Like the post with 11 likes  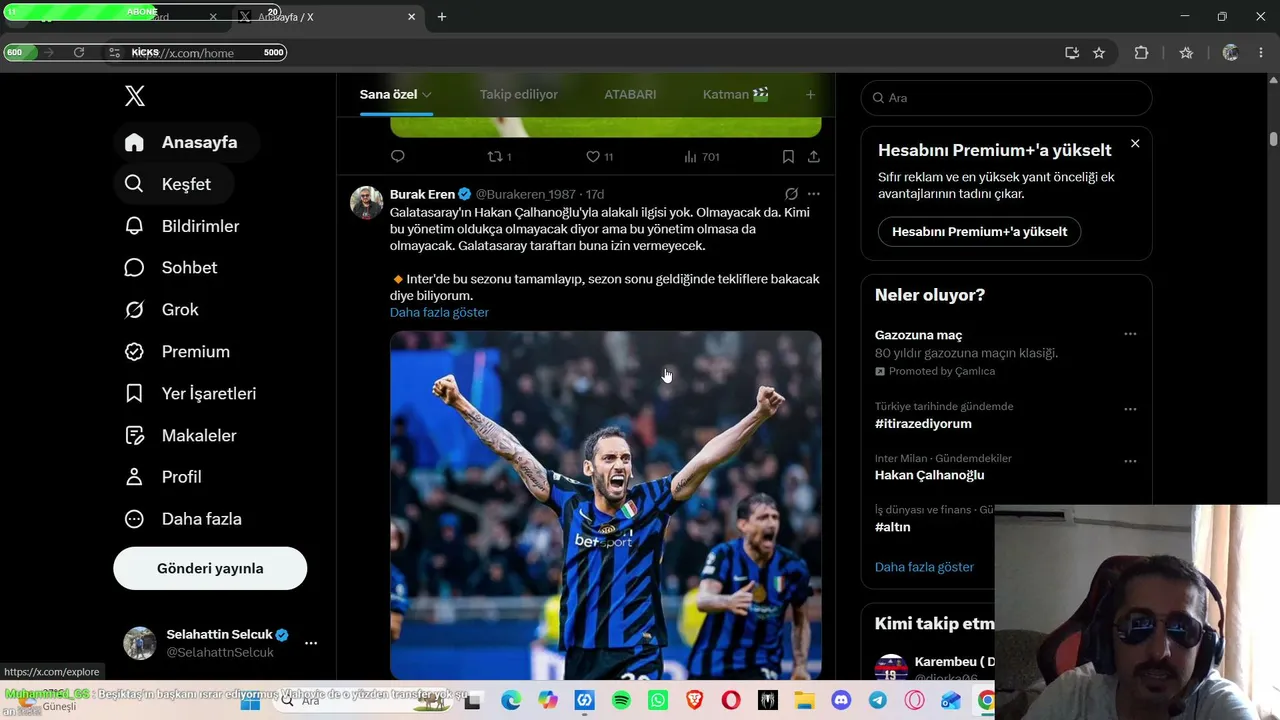pos(599,156)
